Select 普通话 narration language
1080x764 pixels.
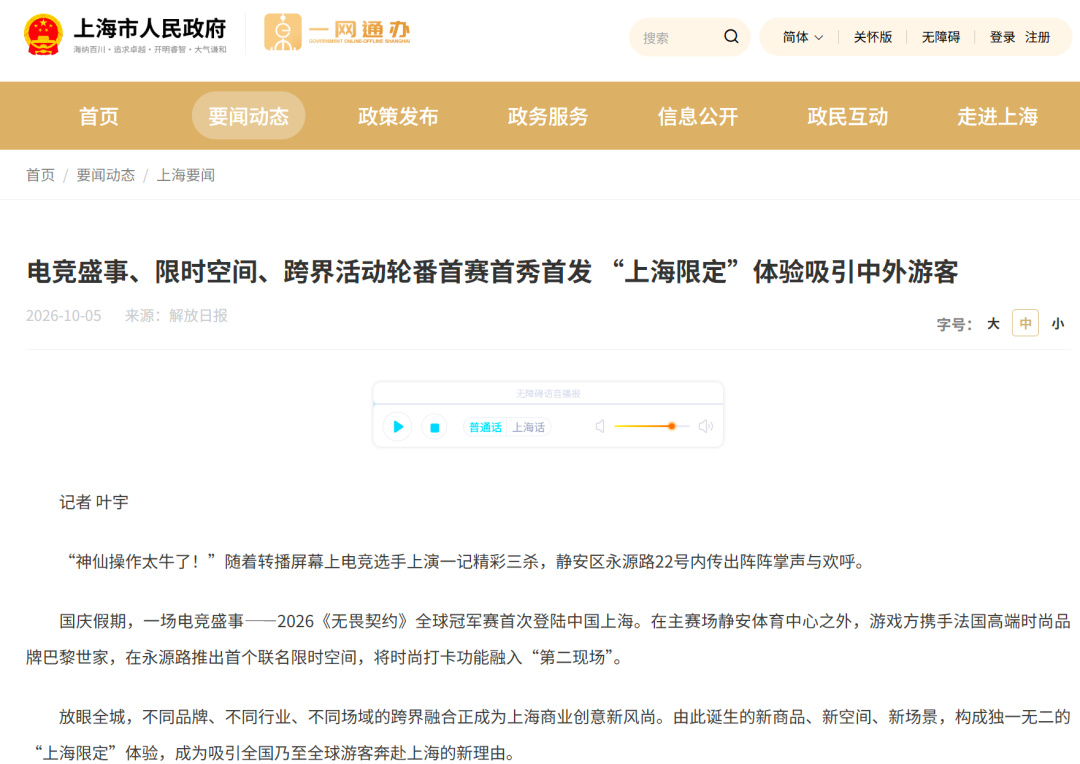tap(485, 427)
